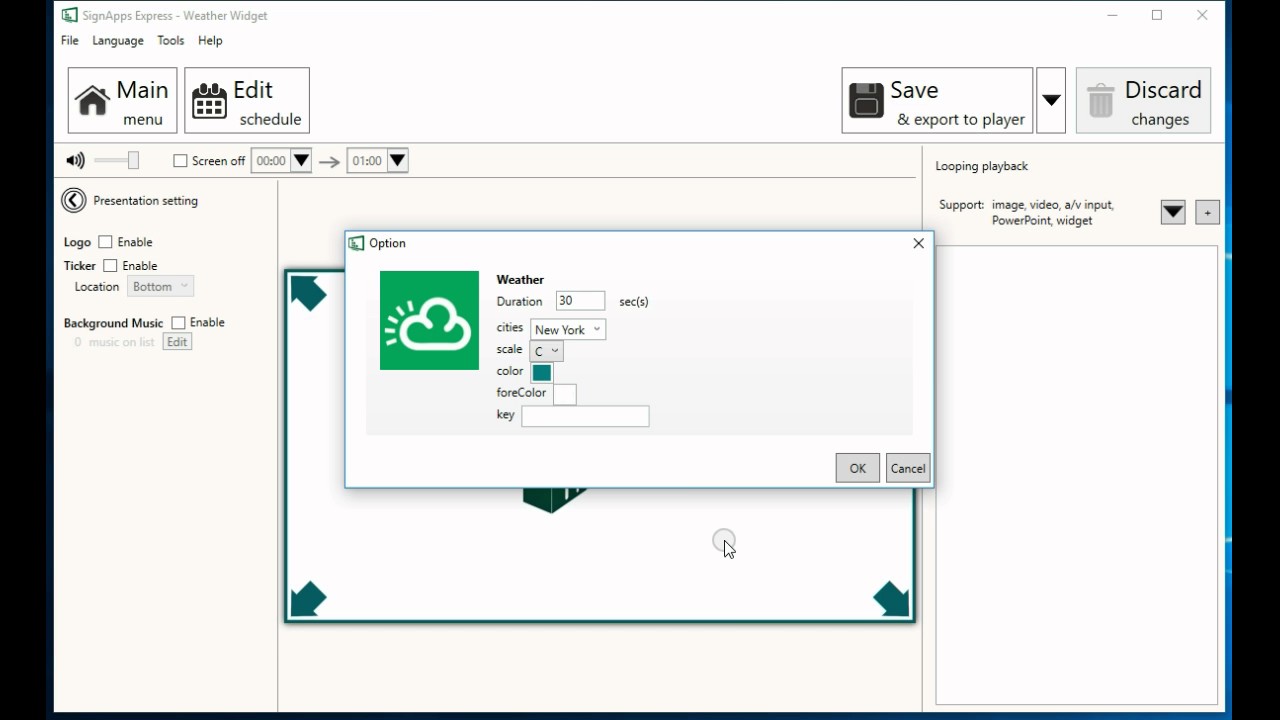Image resolution: width=1280 pixels, height=720 pixels.
Task: Open the cities New York dropdown
Action: click(x=568, y=329)
